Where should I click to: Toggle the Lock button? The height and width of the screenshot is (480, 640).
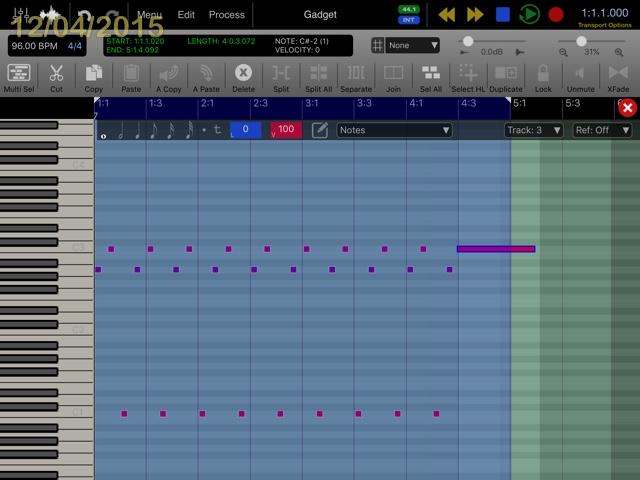pyautogui.click(x=543, y=78)
